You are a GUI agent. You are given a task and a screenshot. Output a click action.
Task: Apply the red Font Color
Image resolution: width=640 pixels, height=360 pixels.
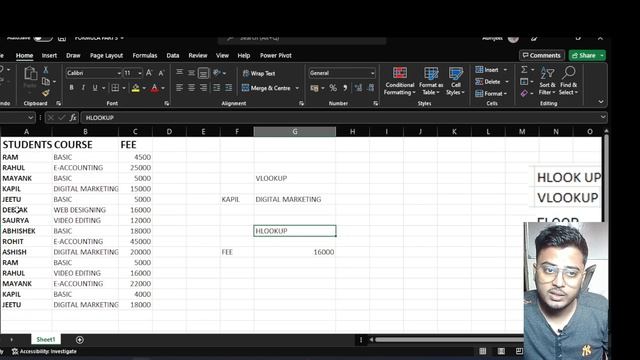[x=154, y=88]
